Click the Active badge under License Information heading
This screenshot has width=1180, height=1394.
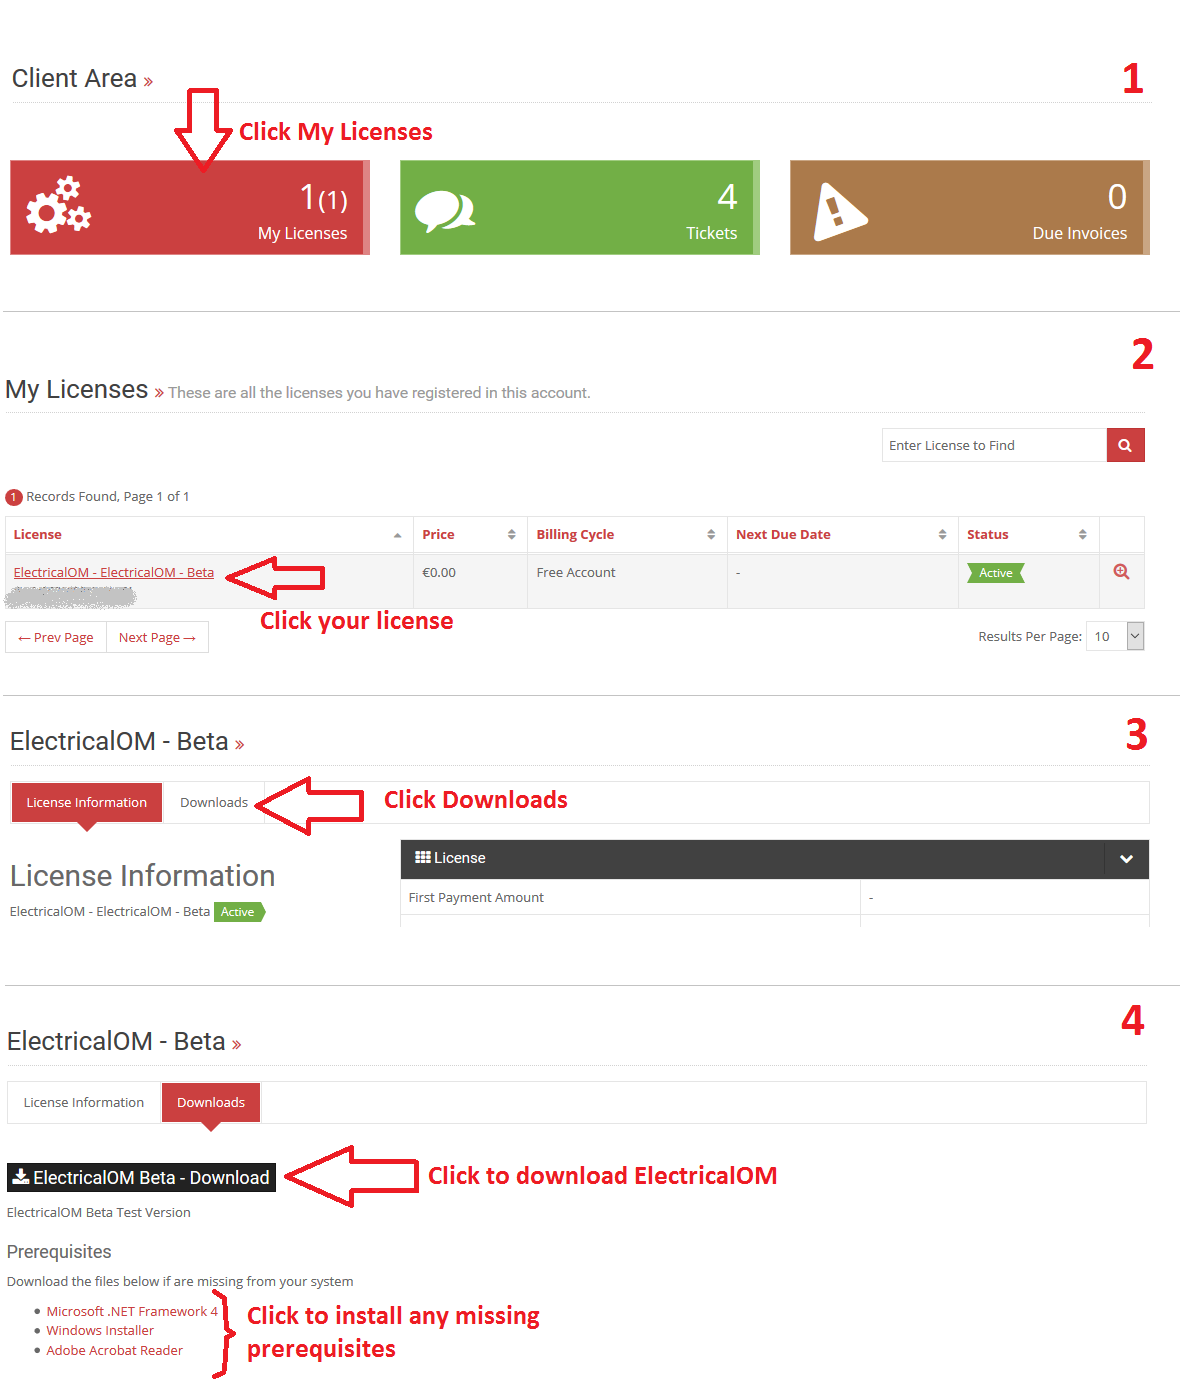[x=239, y=912]
